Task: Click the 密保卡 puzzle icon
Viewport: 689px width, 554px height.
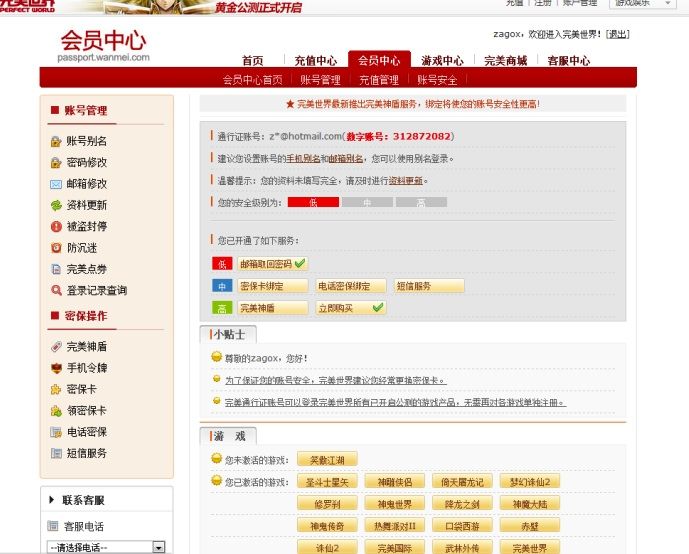Action: pyautogui.click(x=56, y=389)
